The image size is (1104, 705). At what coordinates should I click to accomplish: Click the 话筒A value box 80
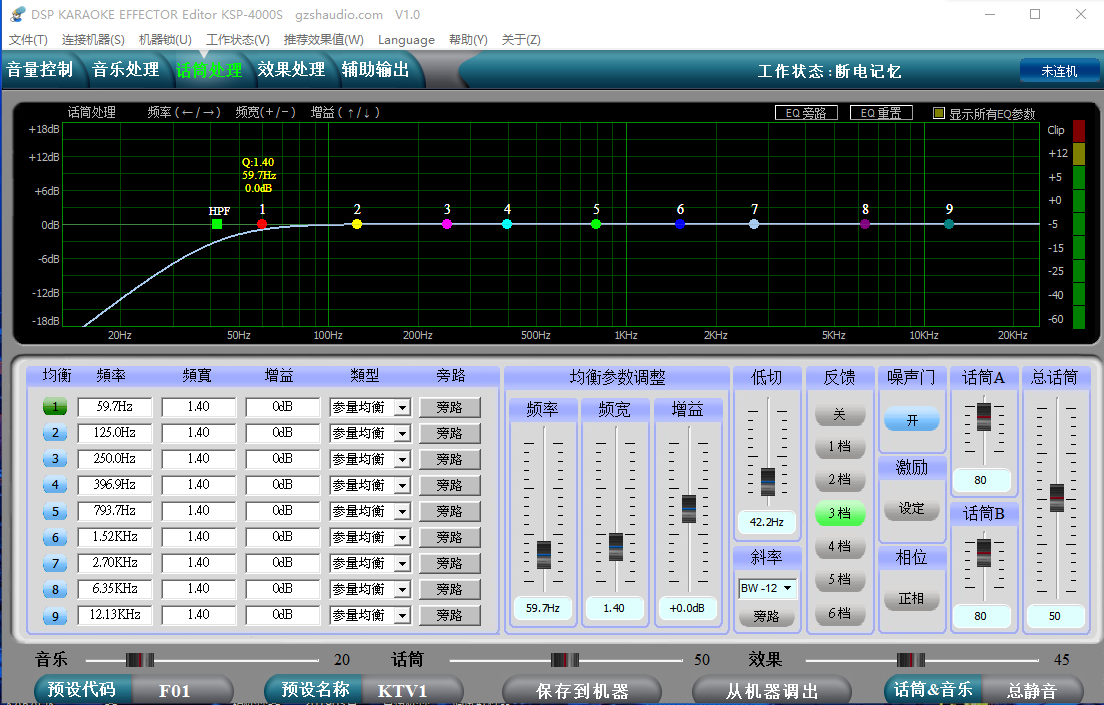[981, 480]
